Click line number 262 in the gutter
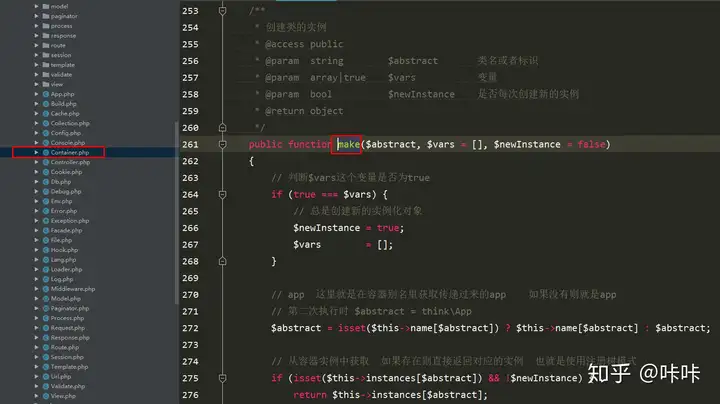Viewport: 720px width, 404px height. click(x=190, y=161)
